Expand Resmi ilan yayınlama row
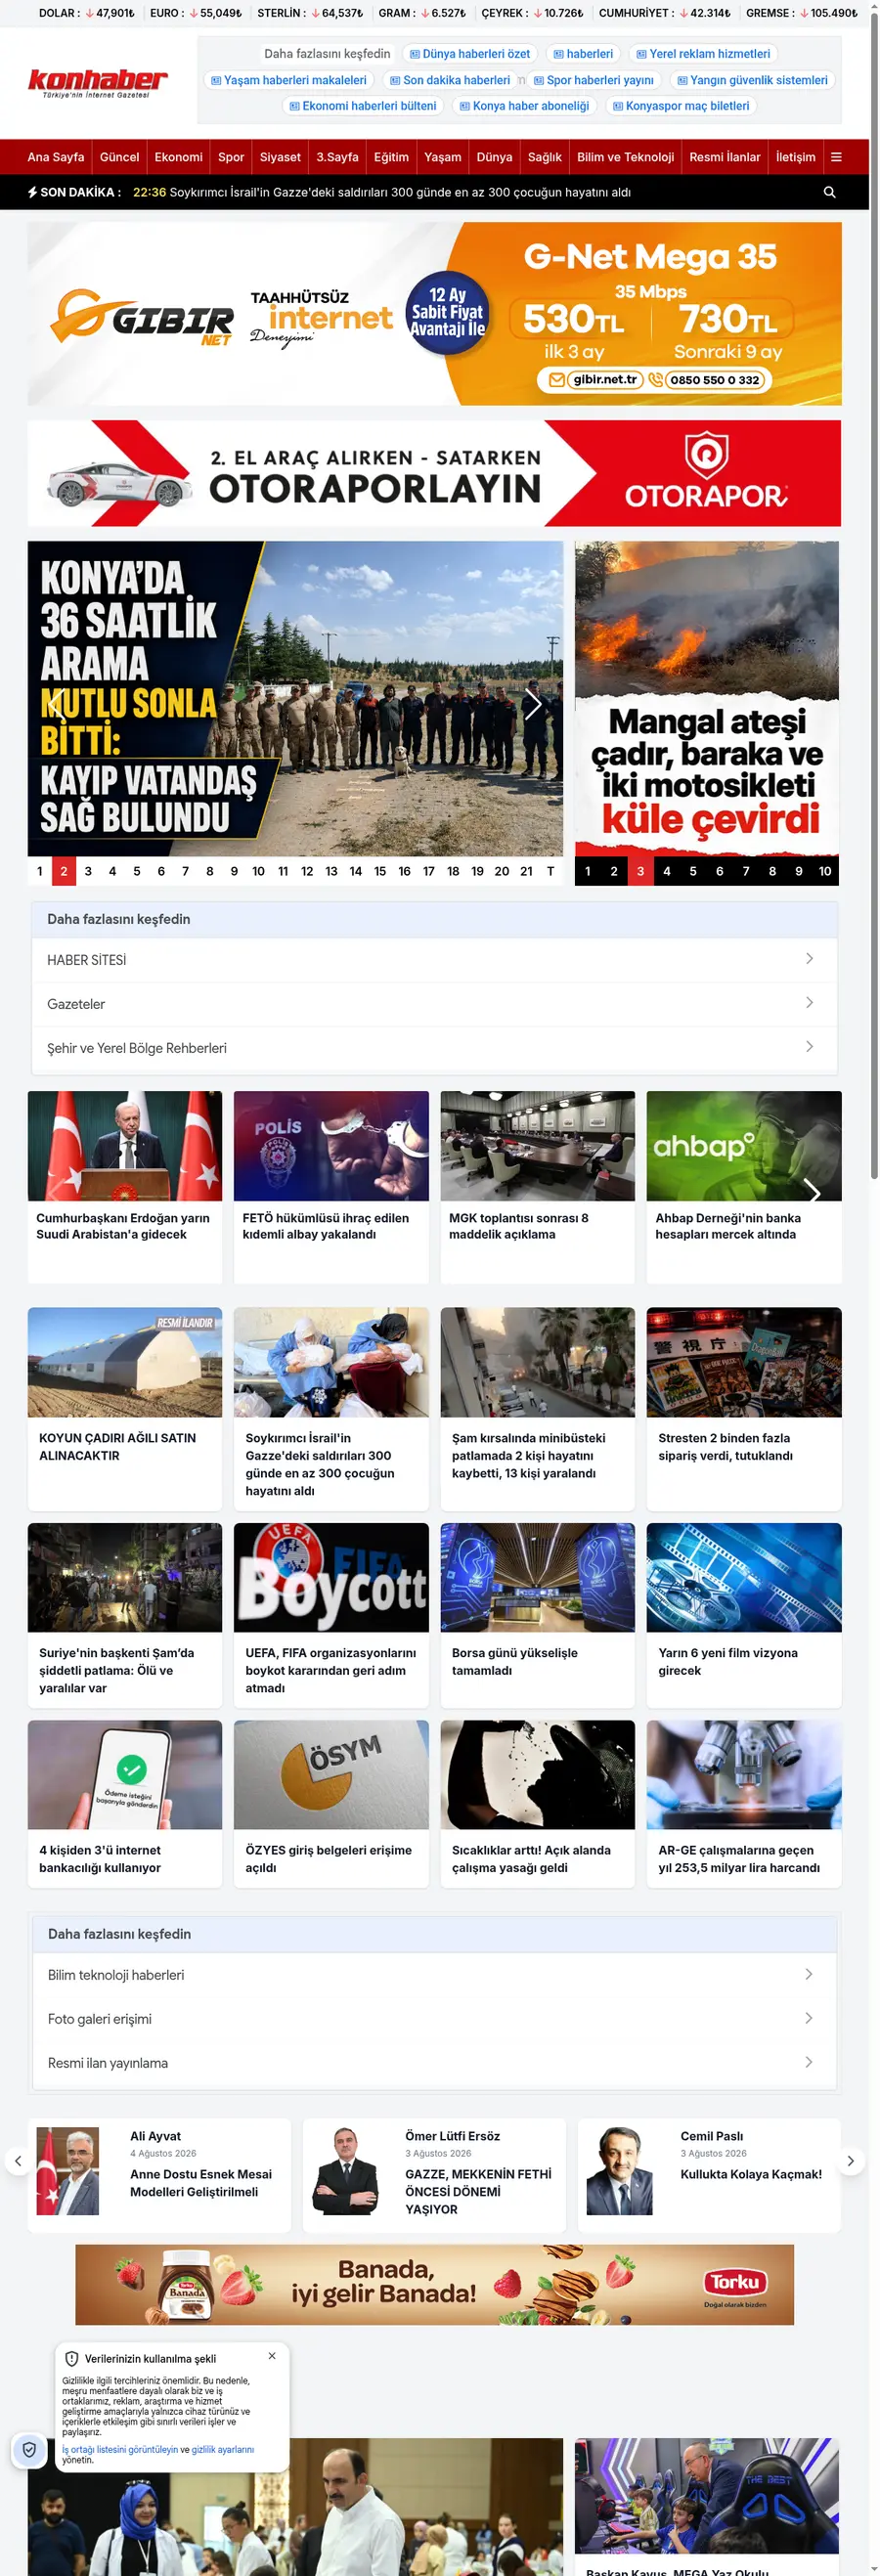The height and width of the screenshot is (2576, 880). coord(434,2062)
